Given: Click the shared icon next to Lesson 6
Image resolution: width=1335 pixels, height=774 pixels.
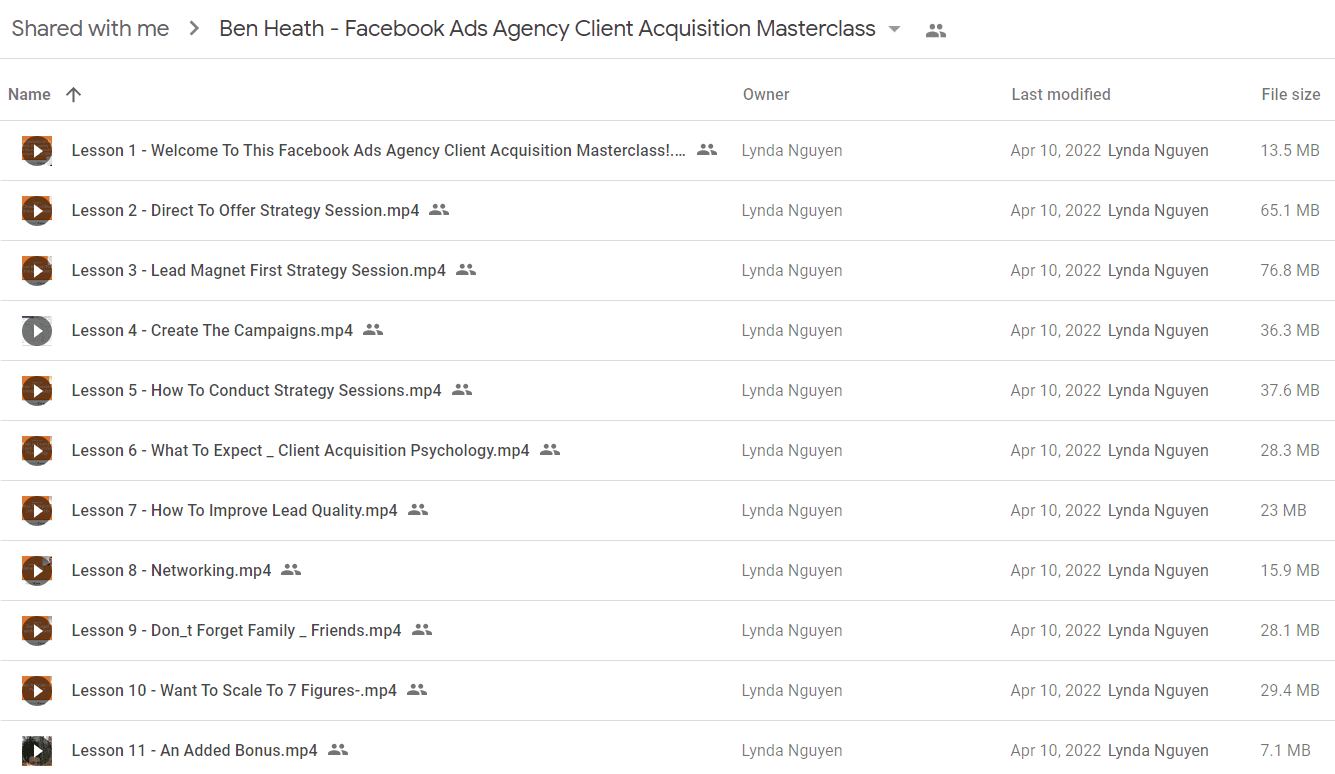Looking at the screenshot, I should tap(550, 450).
